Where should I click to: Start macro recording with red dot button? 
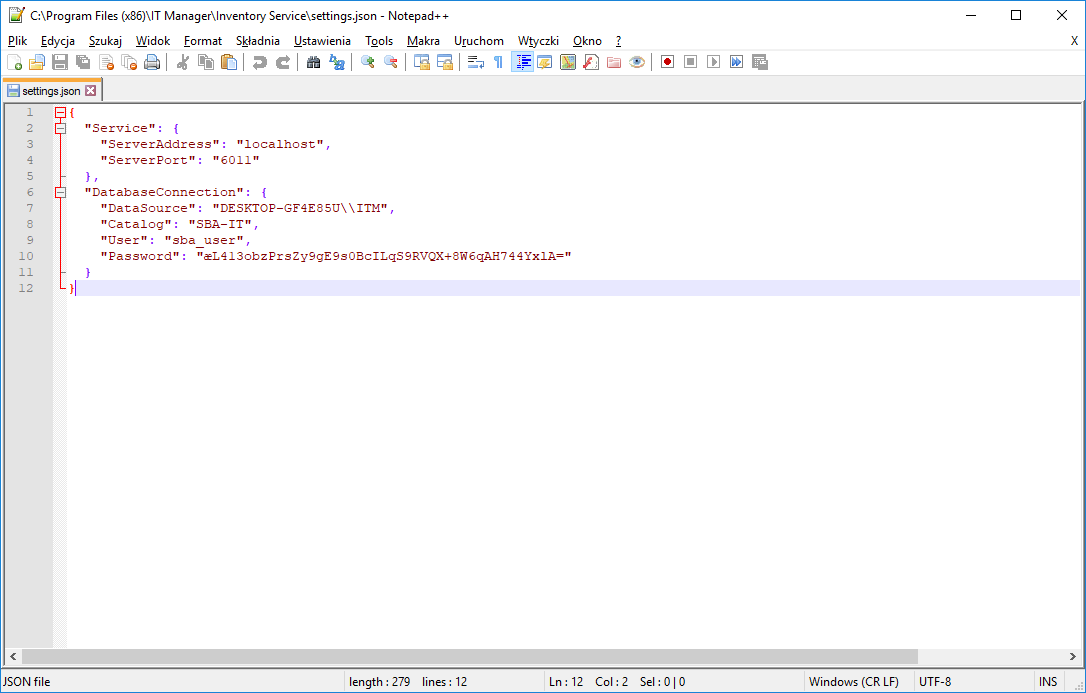[x=667, y=62]
